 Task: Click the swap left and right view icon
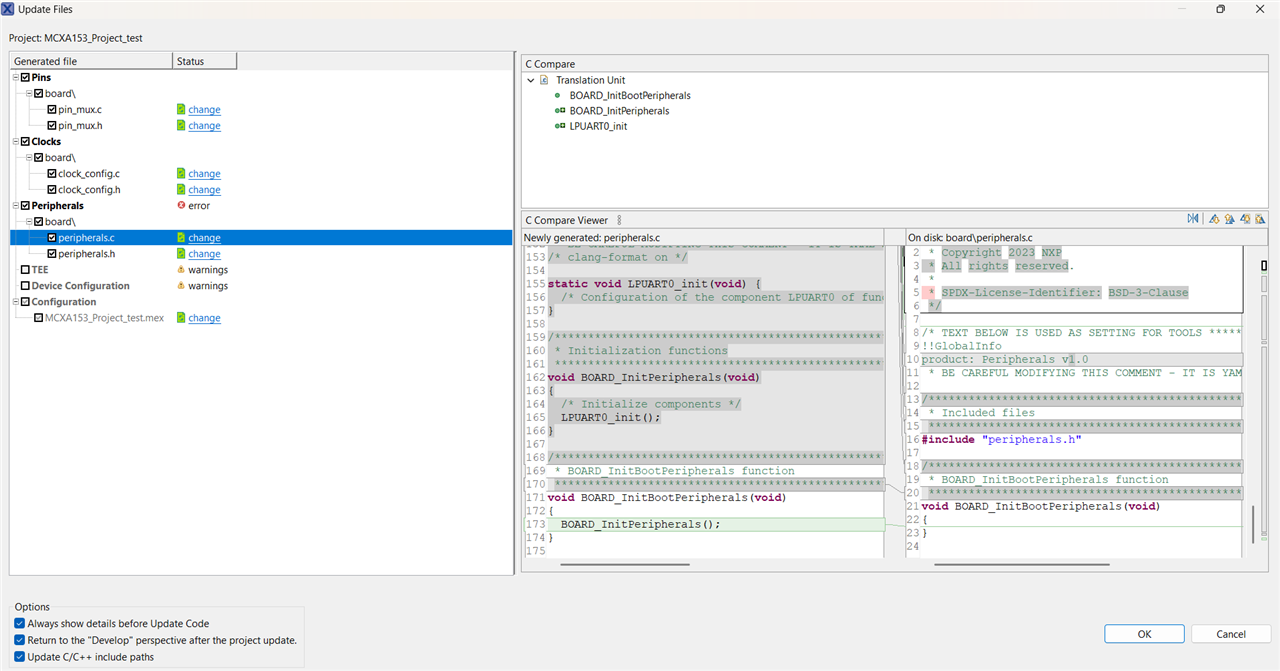point(1193,219)
